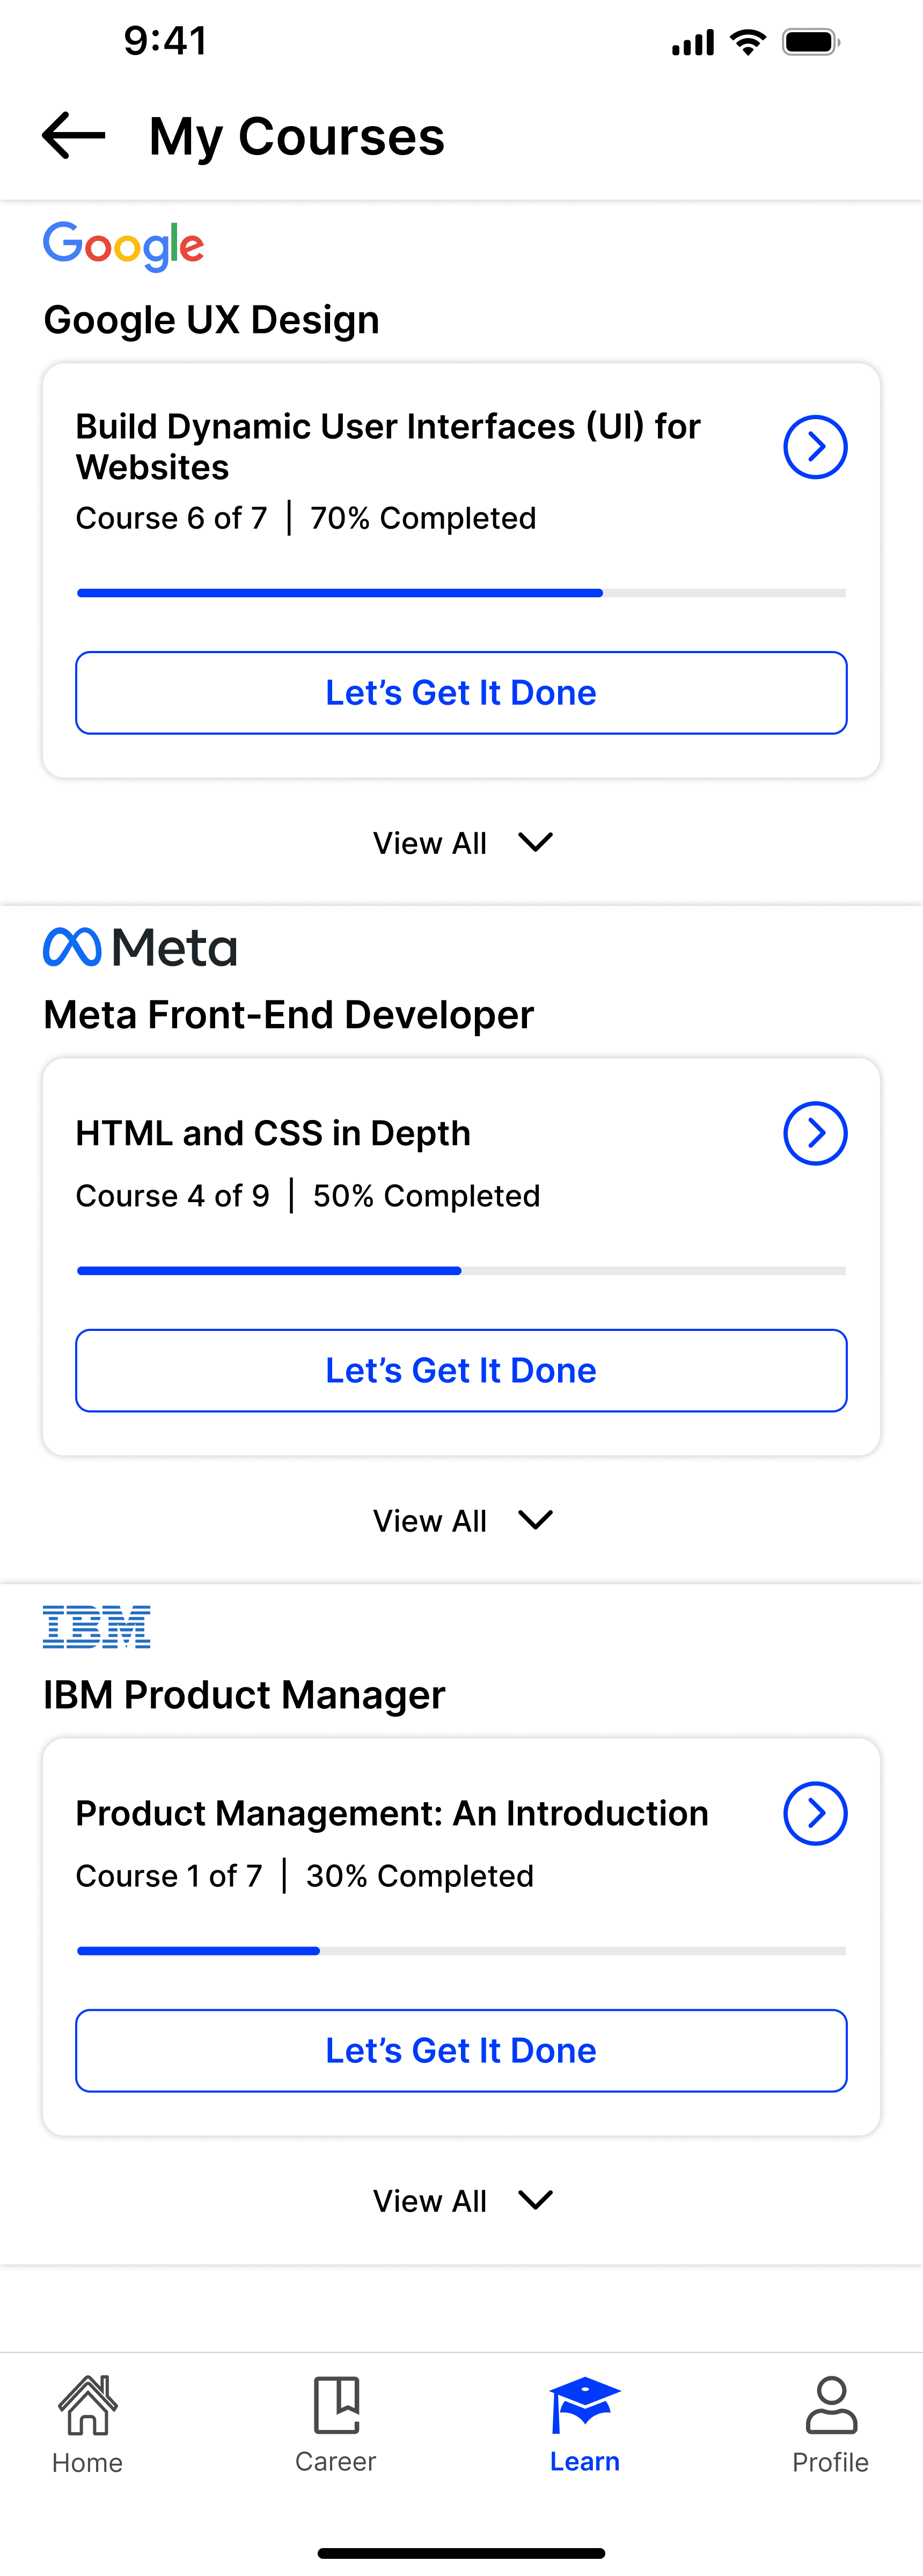Open HTML and CSS in Depth arrow
This screenshot has height=2576, width=923.
click(x=815, y=1133)
